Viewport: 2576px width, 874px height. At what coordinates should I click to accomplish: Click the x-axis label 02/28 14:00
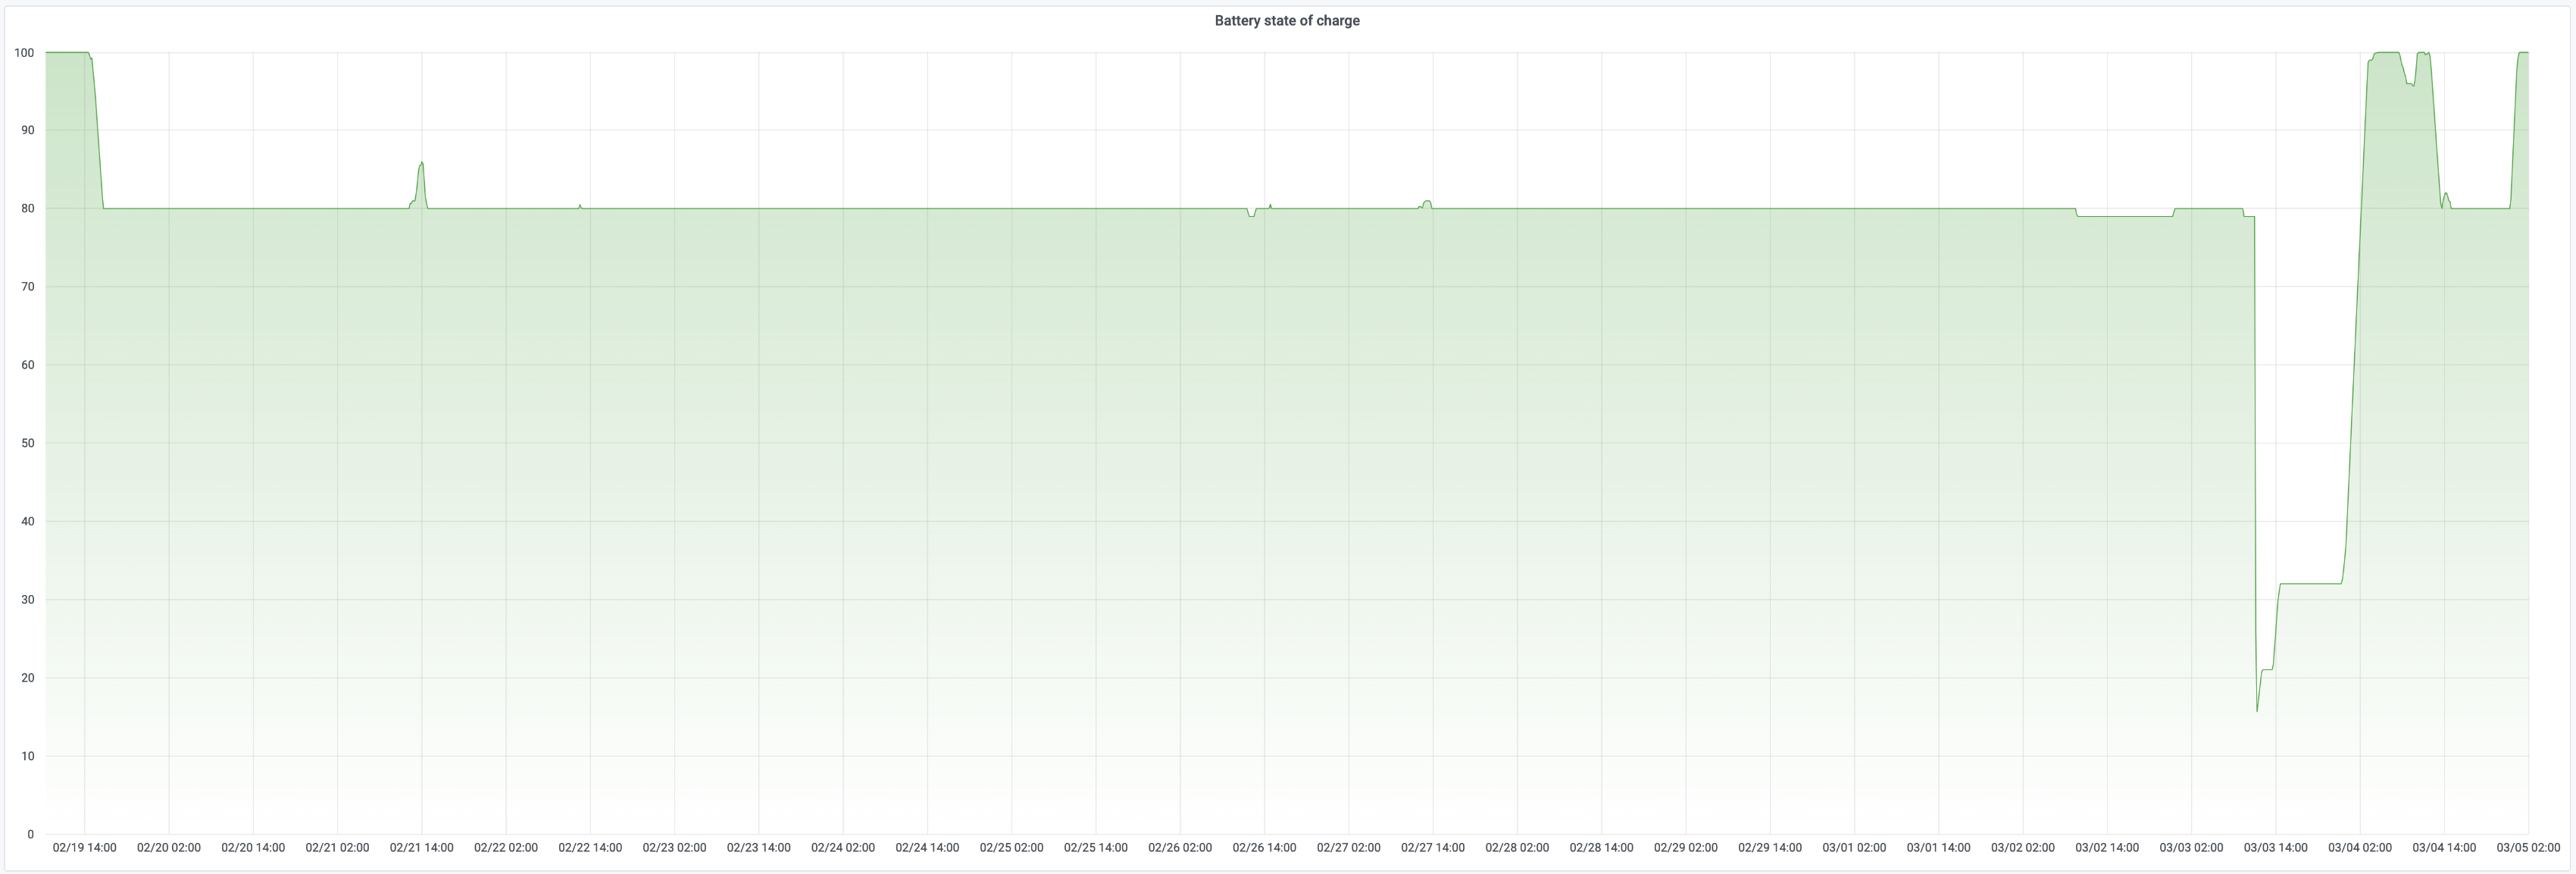(1601, 848)
